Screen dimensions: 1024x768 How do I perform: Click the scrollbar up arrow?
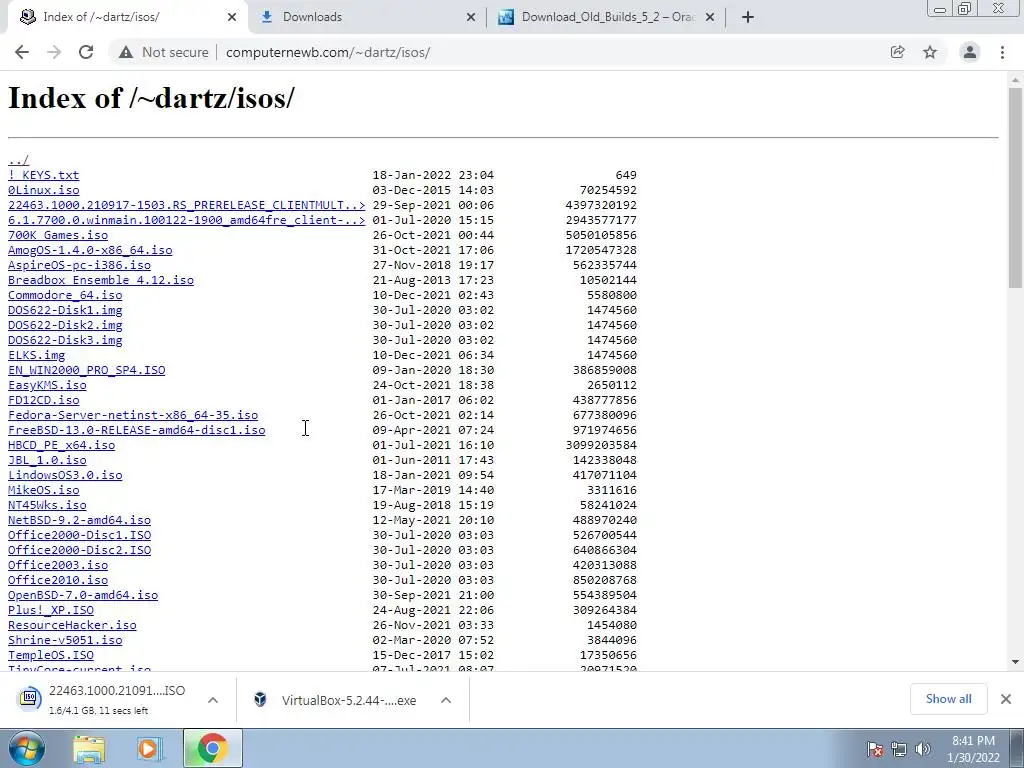pyautogui.click(x=1015, y=80)
